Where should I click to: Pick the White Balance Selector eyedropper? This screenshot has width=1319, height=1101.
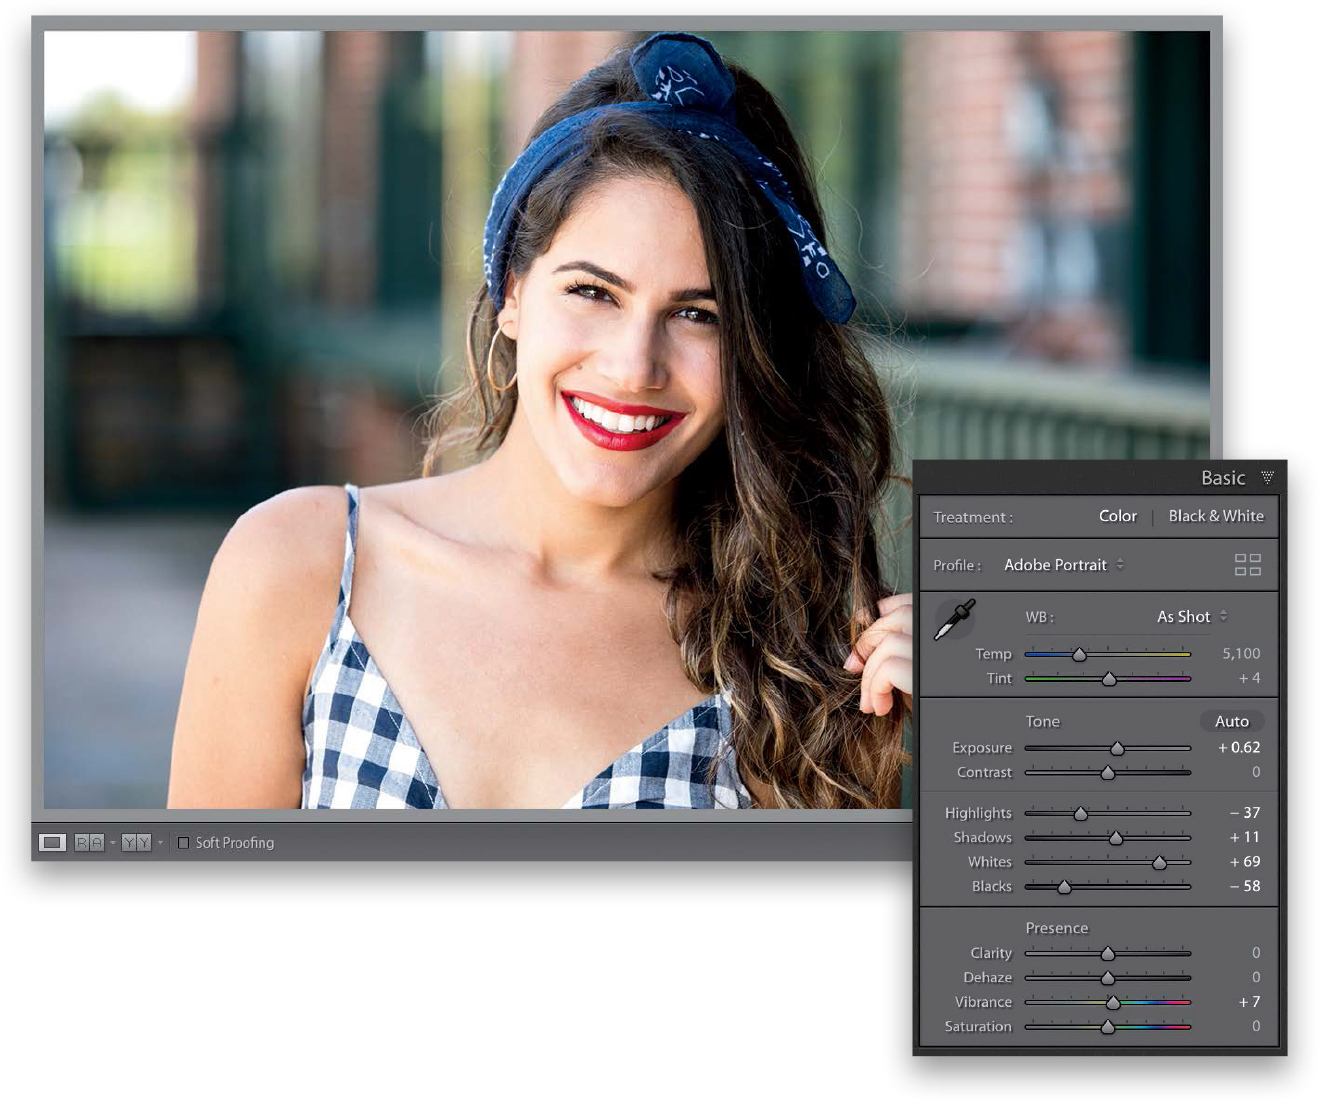point(954,620)
